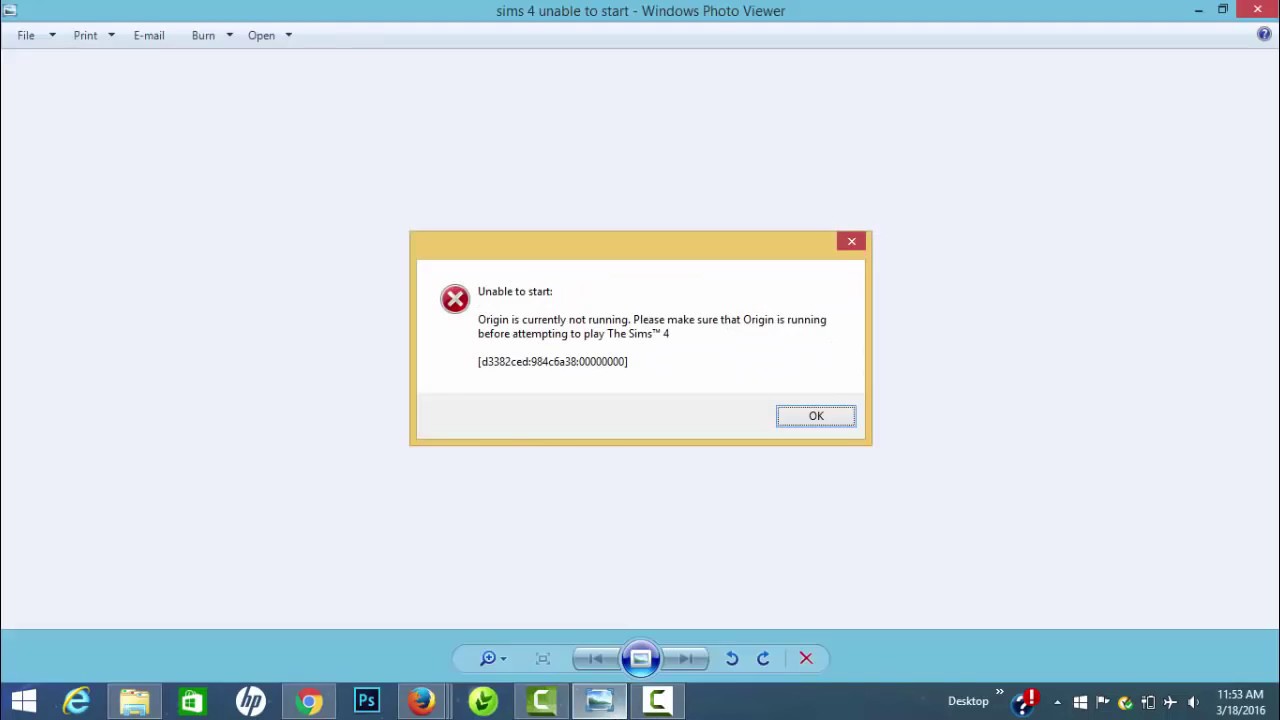Open the Open menu
The width and height of the screenshot is (1280, 720).
(x=261, y=35)
